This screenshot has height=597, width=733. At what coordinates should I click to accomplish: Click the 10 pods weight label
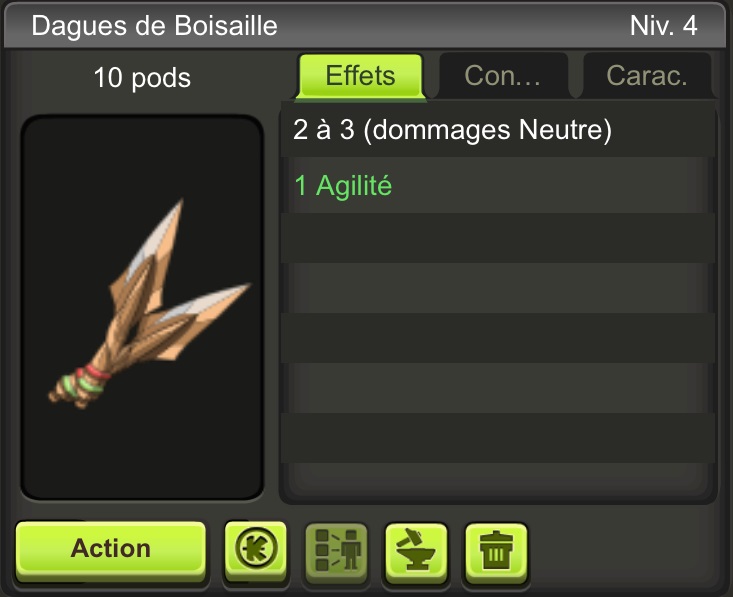click(142, 78)
